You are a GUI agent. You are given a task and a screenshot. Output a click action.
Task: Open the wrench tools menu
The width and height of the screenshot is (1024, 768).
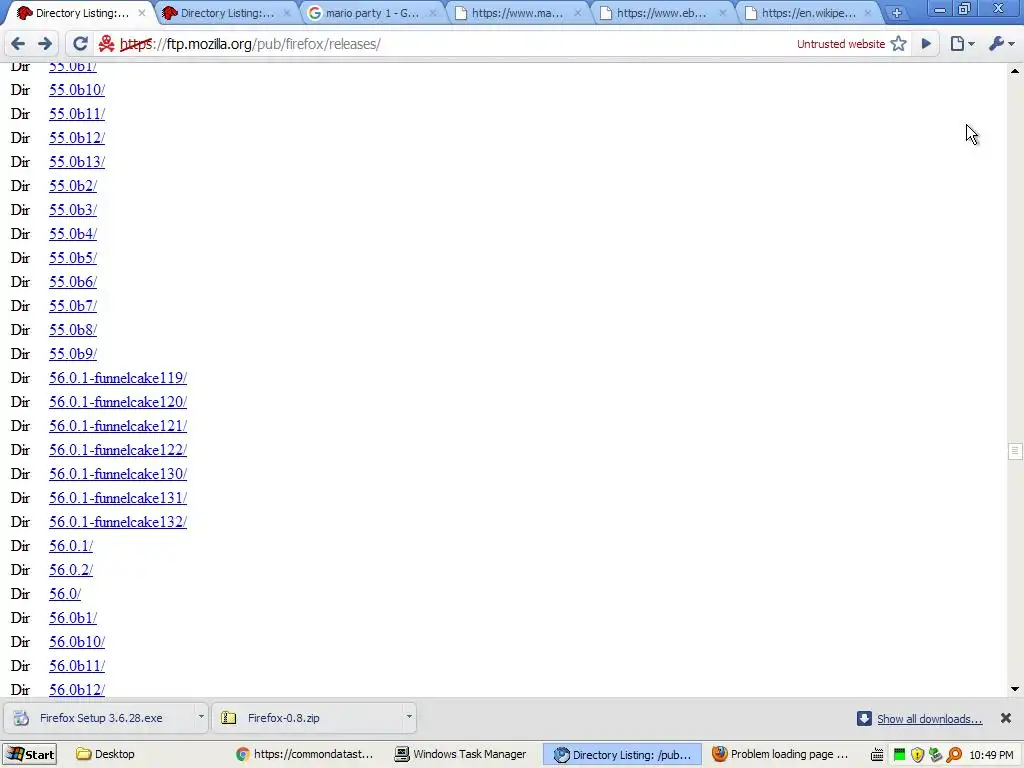coord(1001,44)
